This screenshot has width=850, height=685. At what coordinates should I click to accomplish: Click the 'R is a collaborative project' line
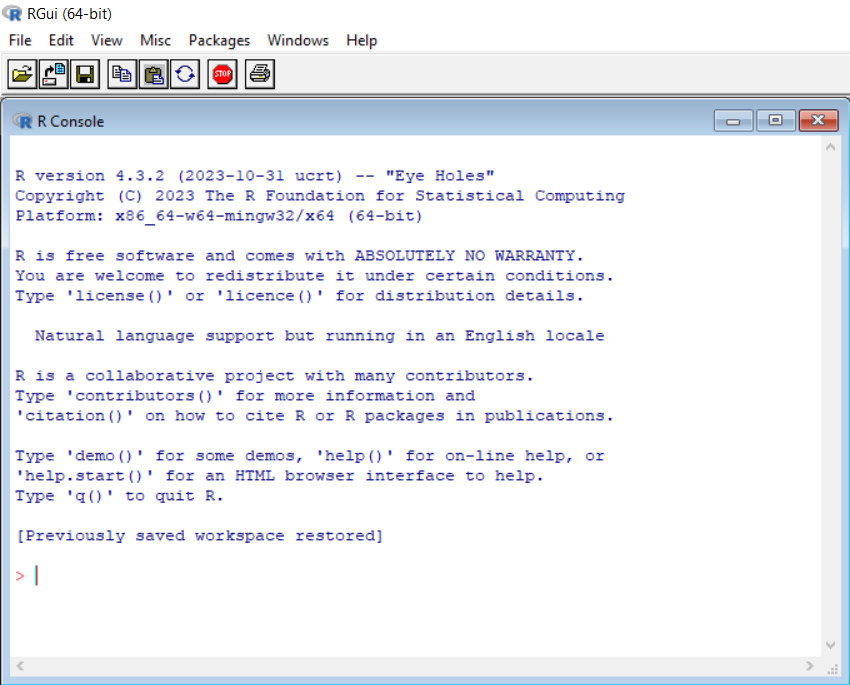pos(274,376)
